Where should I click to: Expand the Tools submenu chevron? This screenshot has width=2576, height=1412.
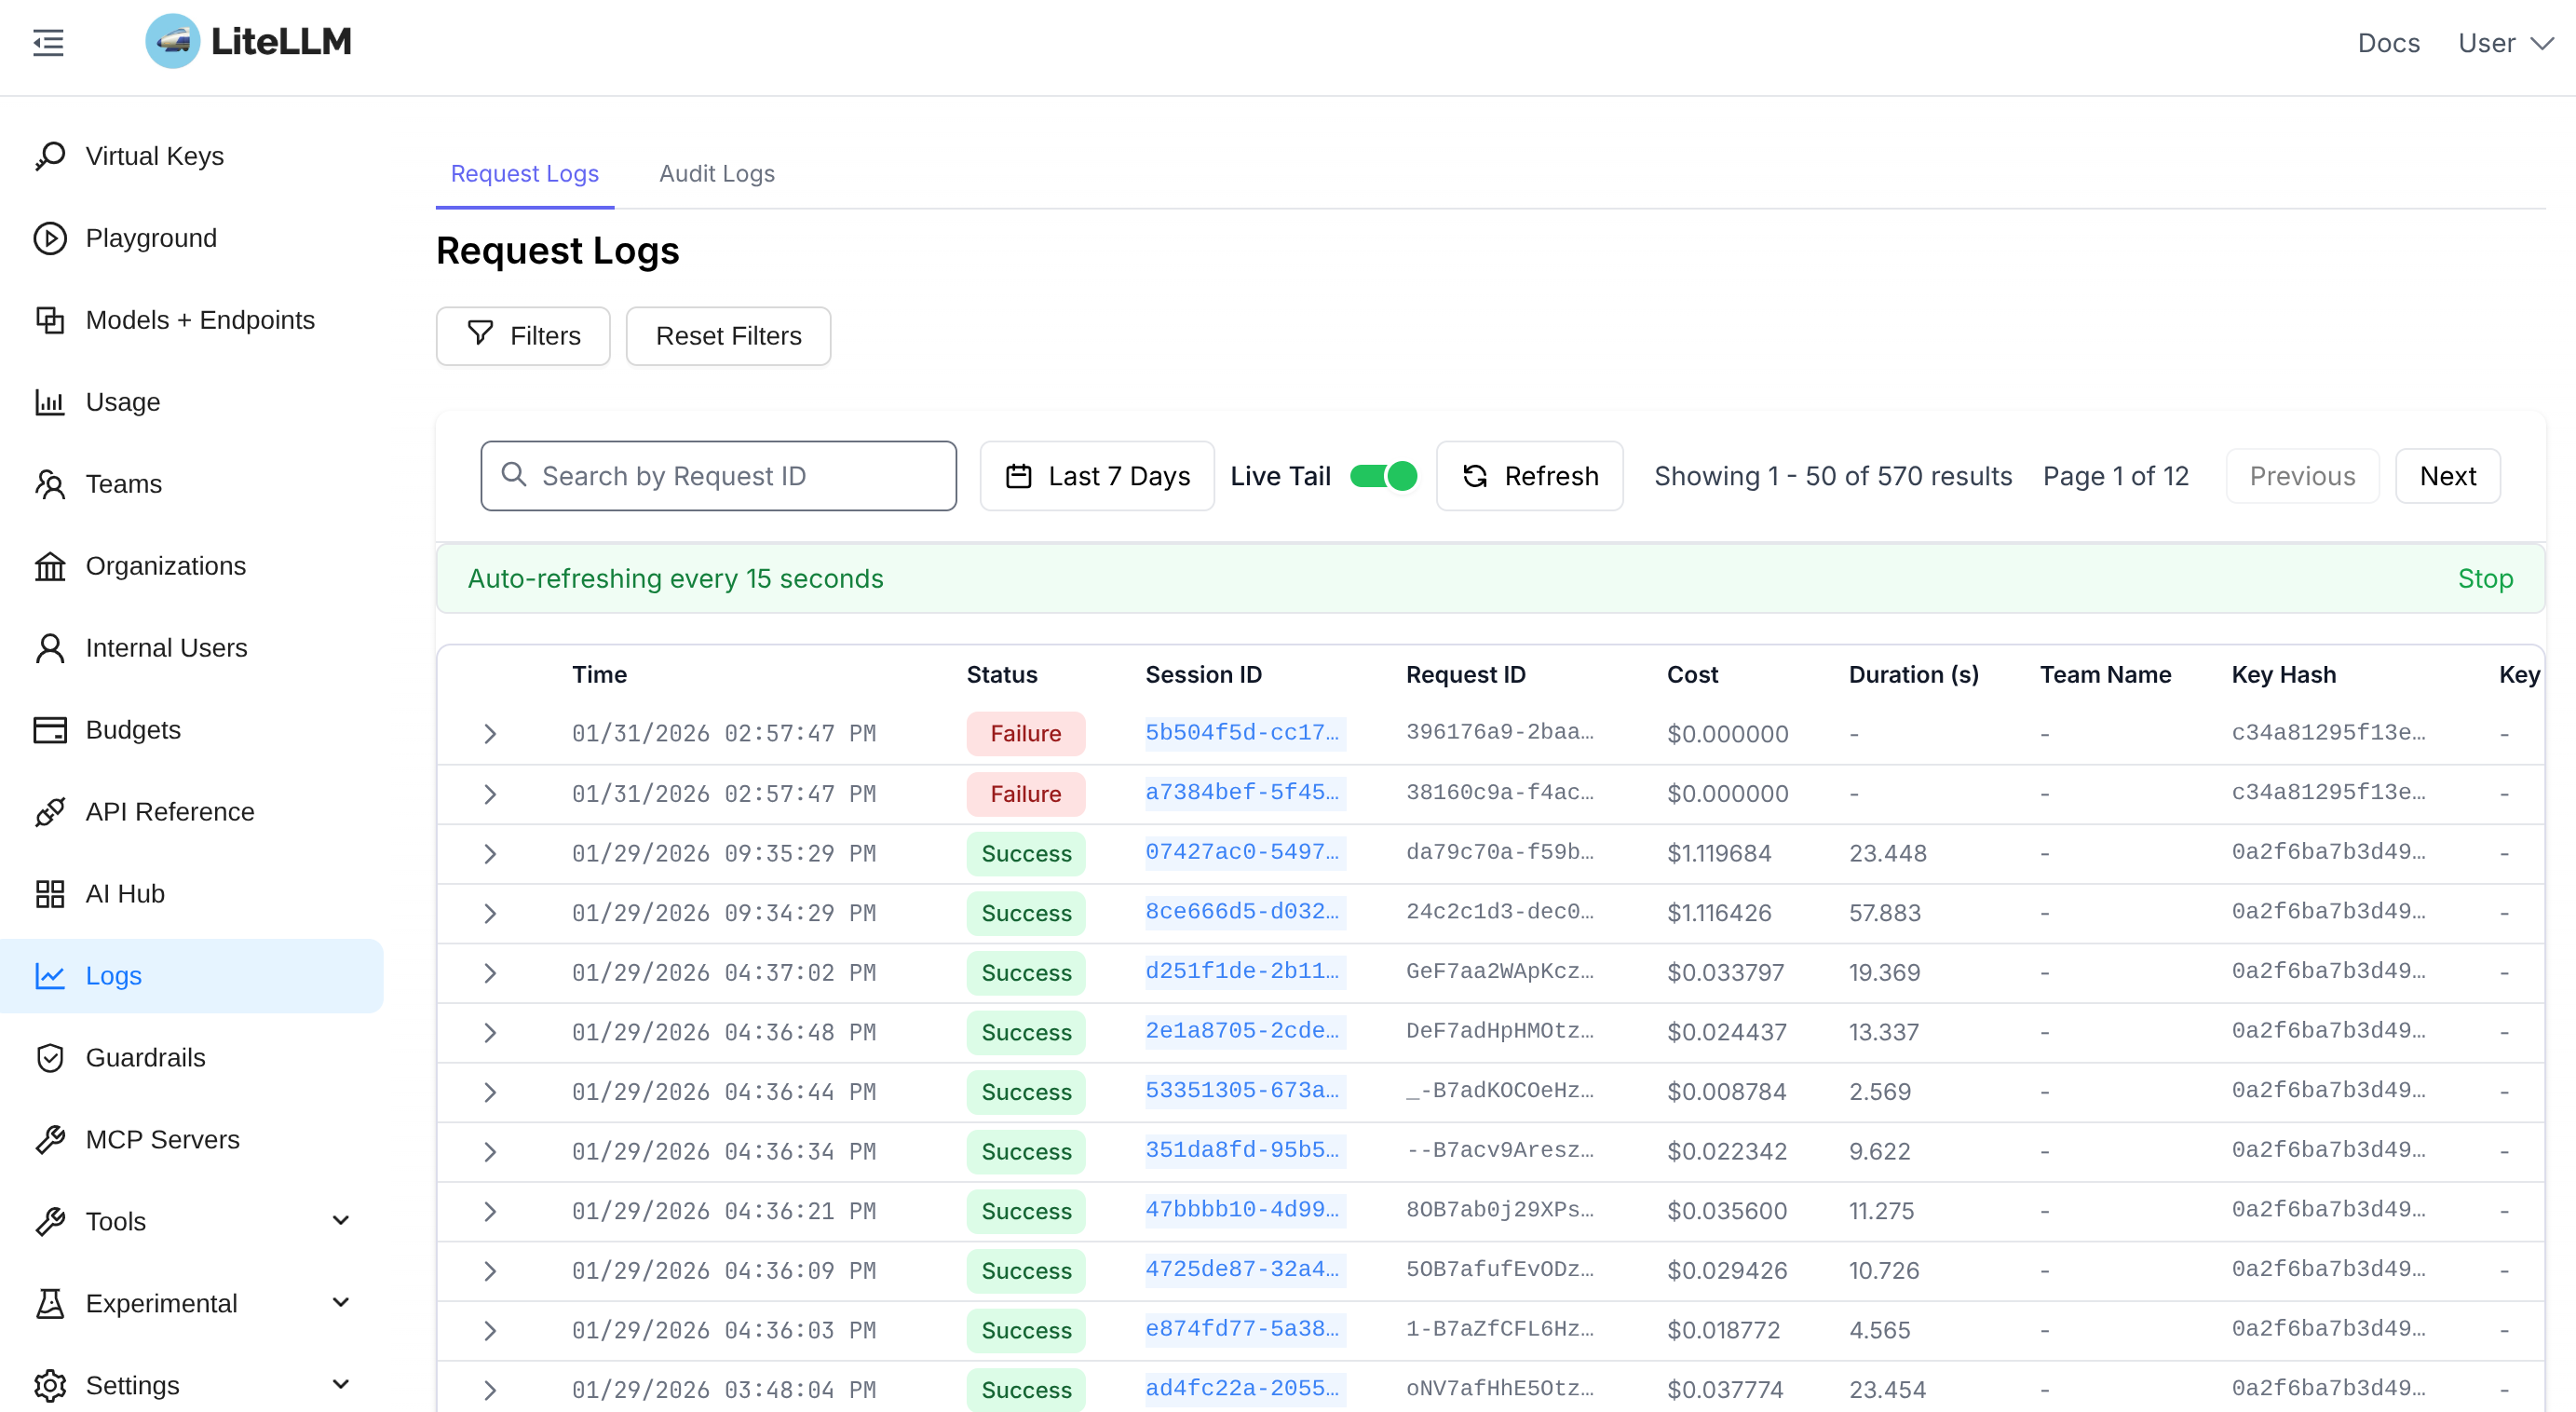[341, 1221]
